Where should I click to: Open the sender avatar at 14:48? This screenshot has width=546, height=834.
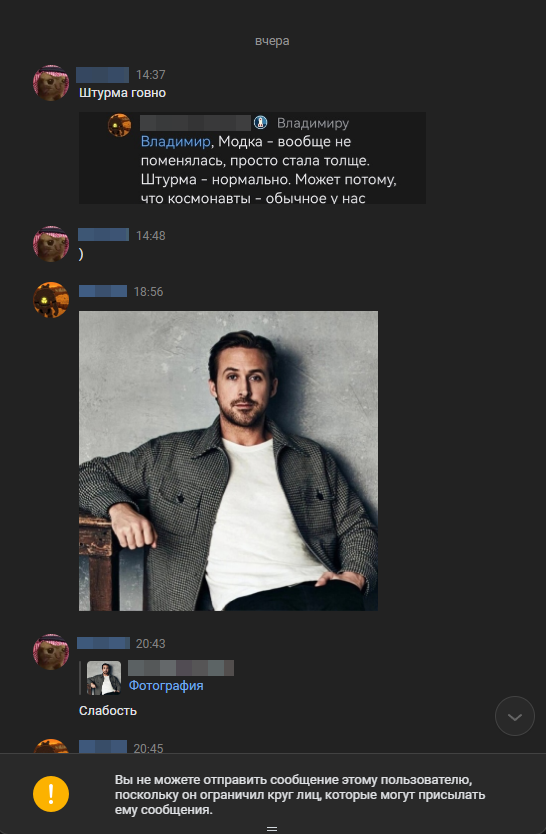tap(51, 244)
